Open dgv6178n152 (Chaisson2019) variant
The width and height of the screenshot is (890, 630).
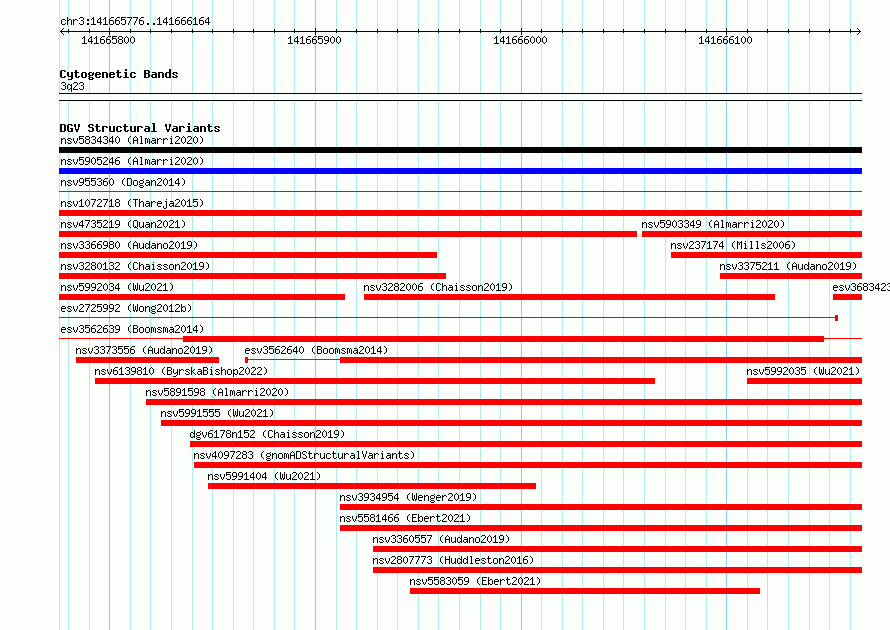coord(267,434)
